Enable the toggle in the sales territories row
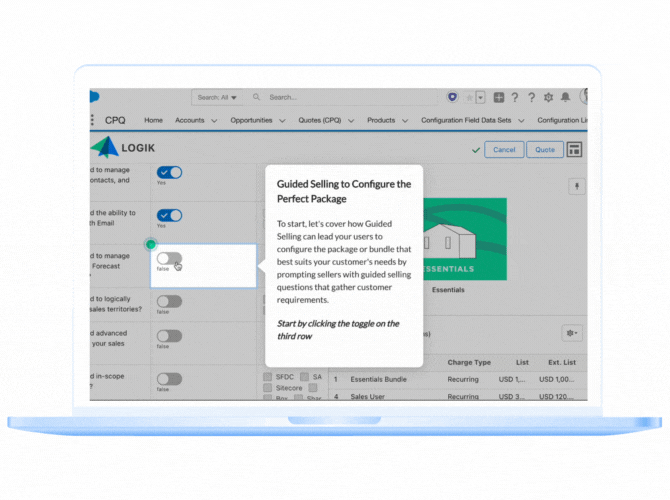The height and width of the screenshot is (500, 670). pyautogui.click(x=170, y=301)
